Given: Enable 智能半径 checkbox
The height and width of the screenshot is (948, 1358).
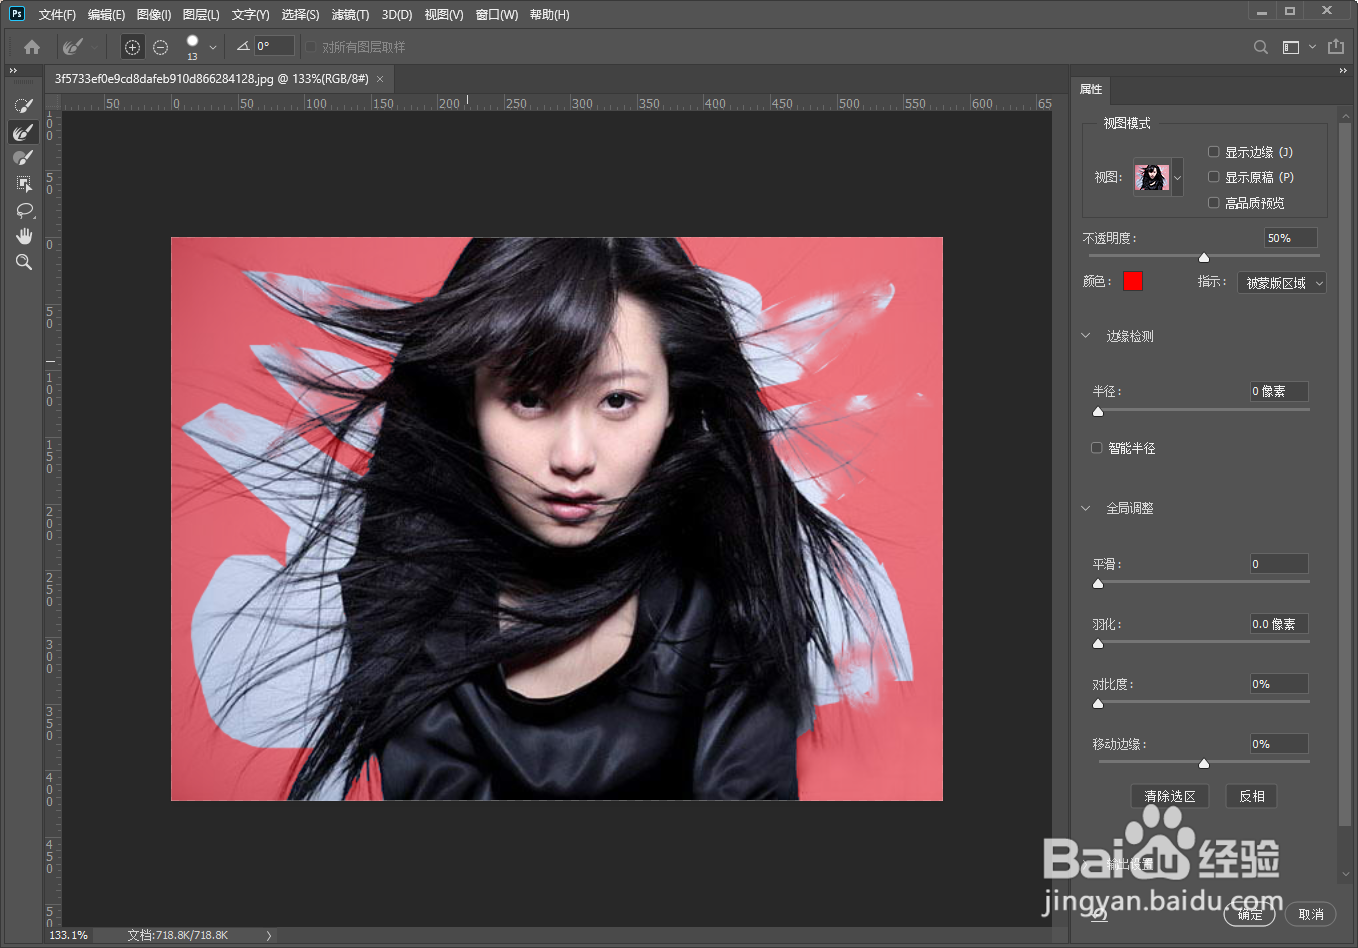Looking at the screenshot, I should [1096, 448].
